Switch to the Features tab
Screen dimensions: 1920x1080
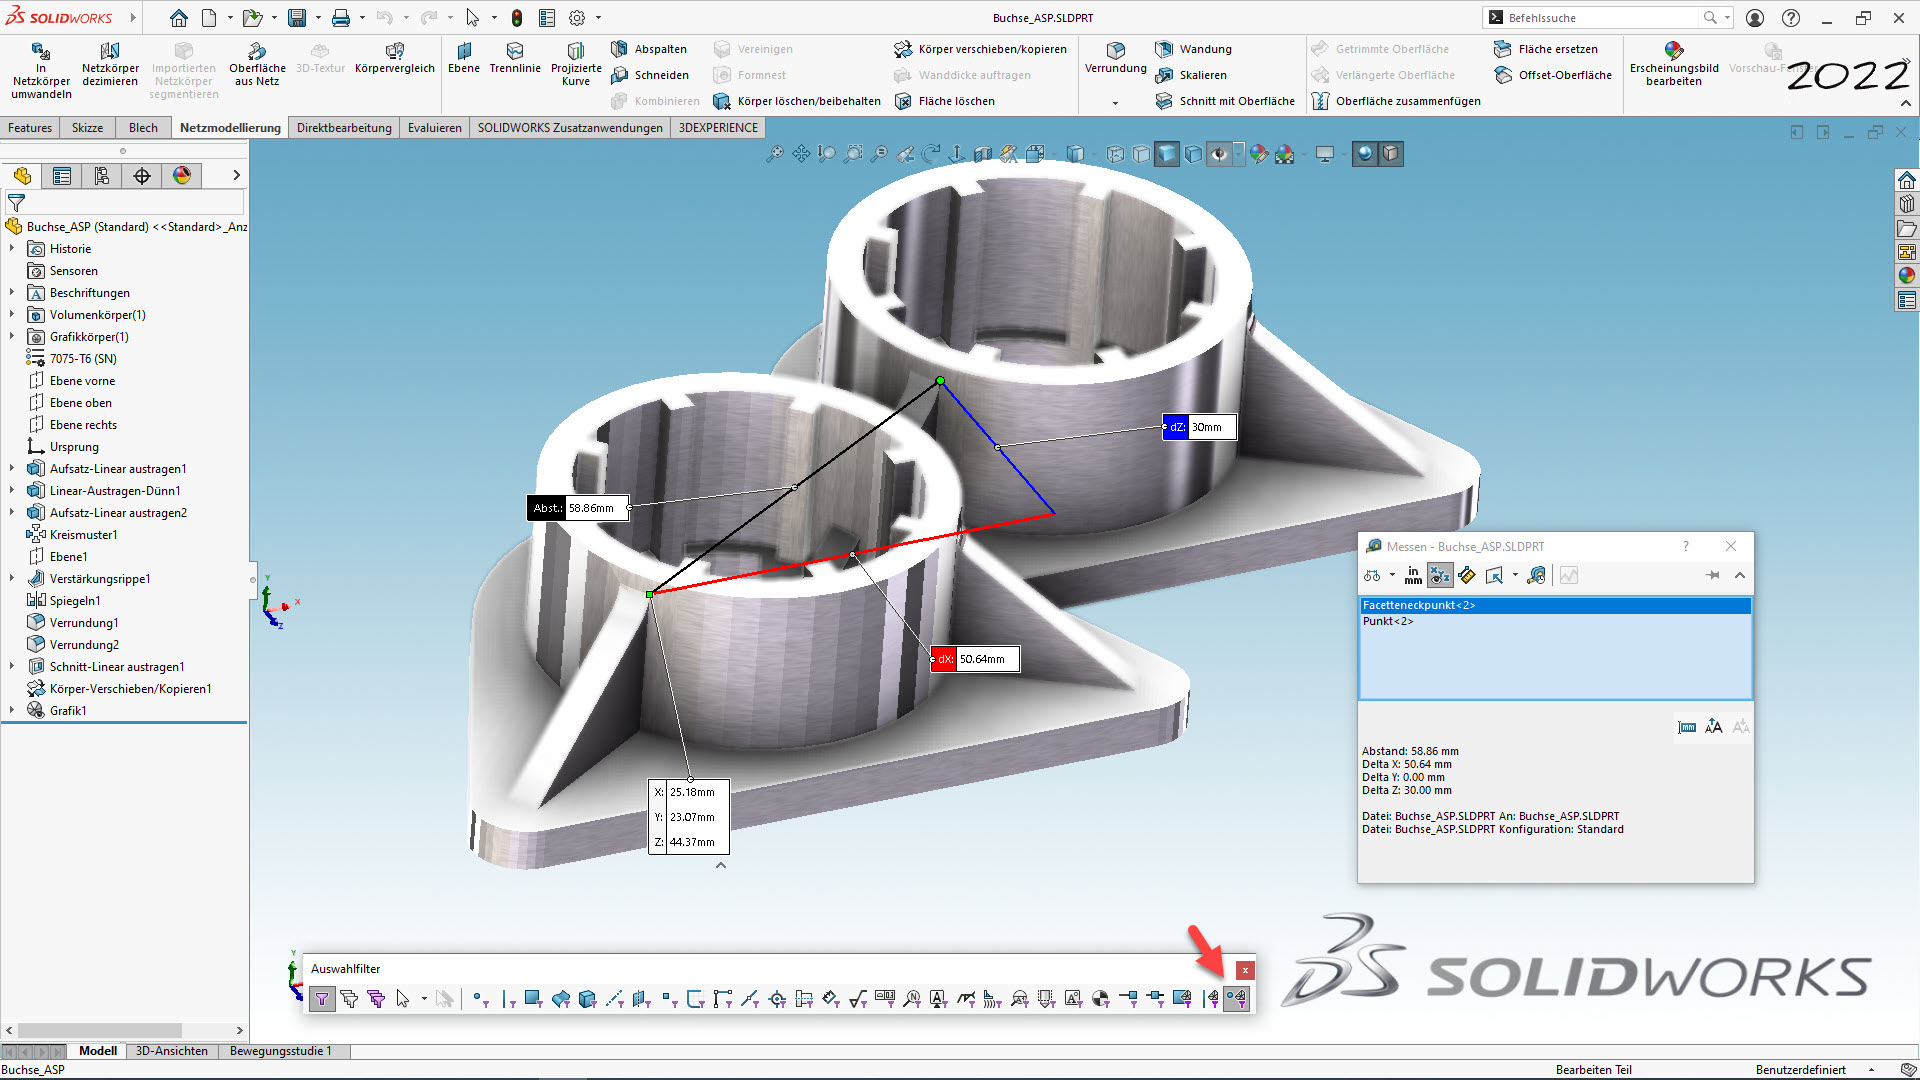point(30,127)
